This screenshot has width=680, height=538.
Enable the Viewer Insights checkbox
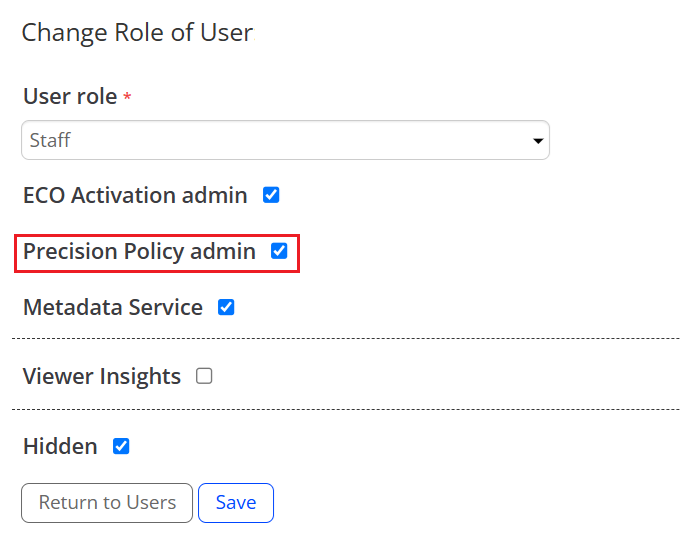[204, 376]
